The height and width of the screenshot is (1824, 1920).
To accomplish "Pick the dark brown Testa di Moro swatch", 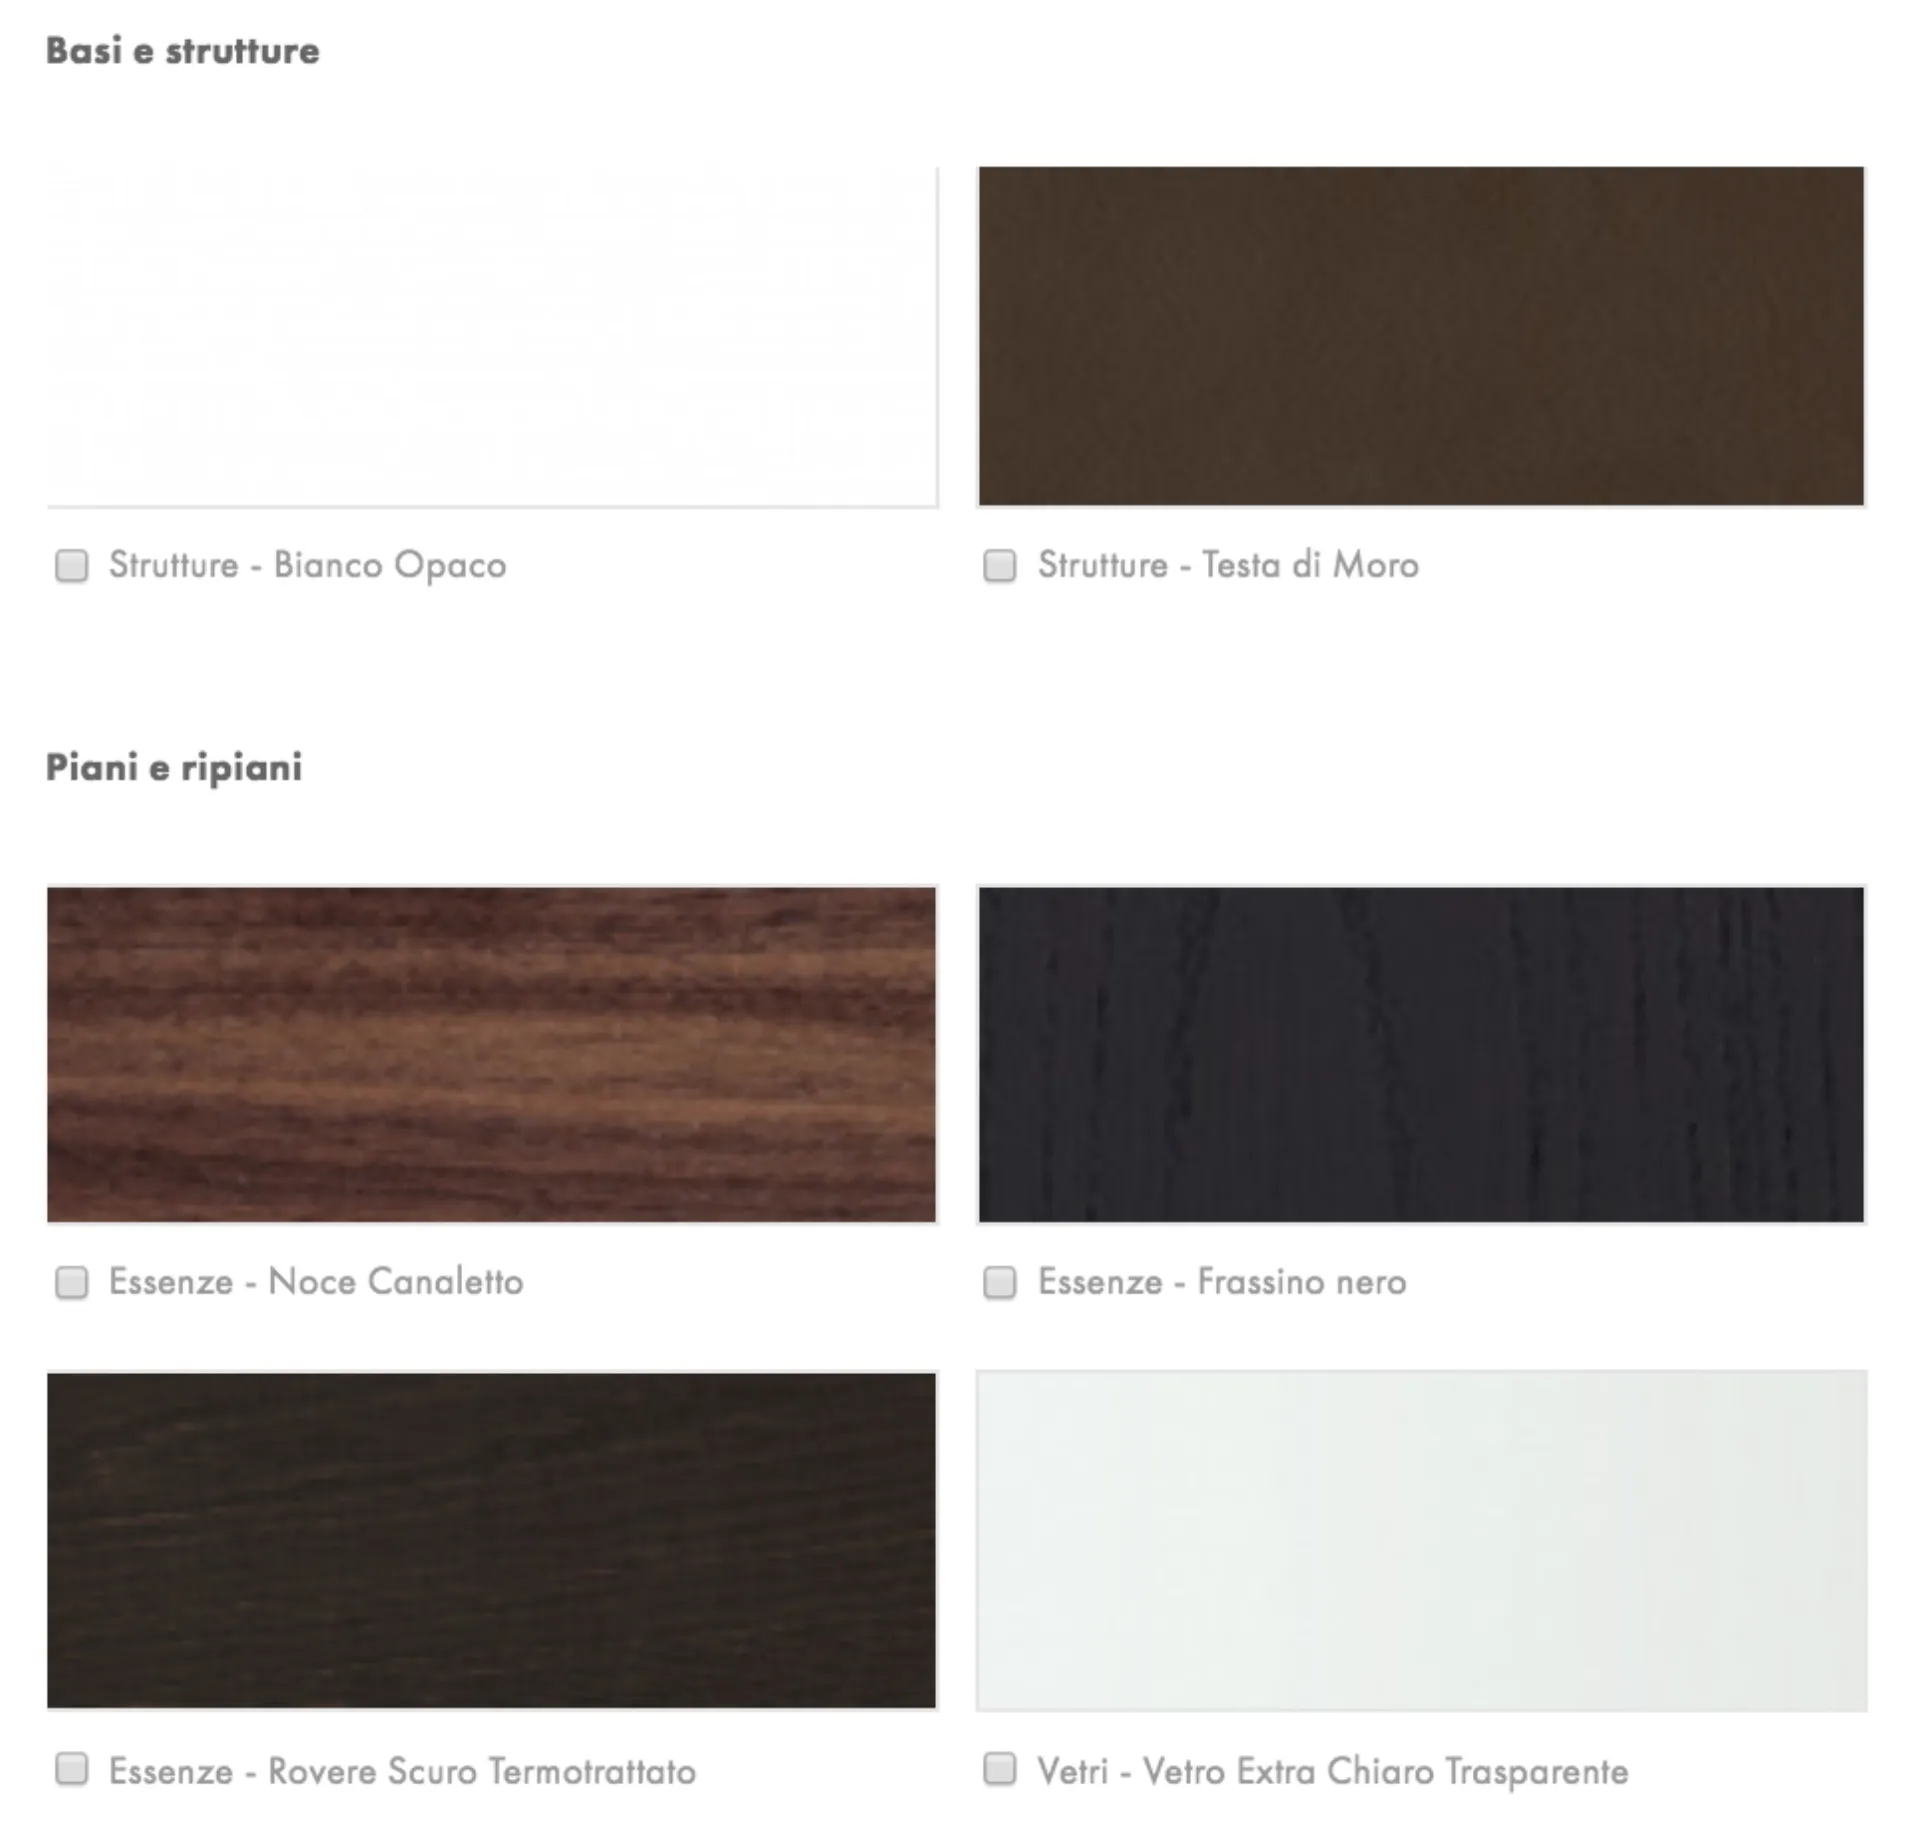I will [x=1421, y=336].
